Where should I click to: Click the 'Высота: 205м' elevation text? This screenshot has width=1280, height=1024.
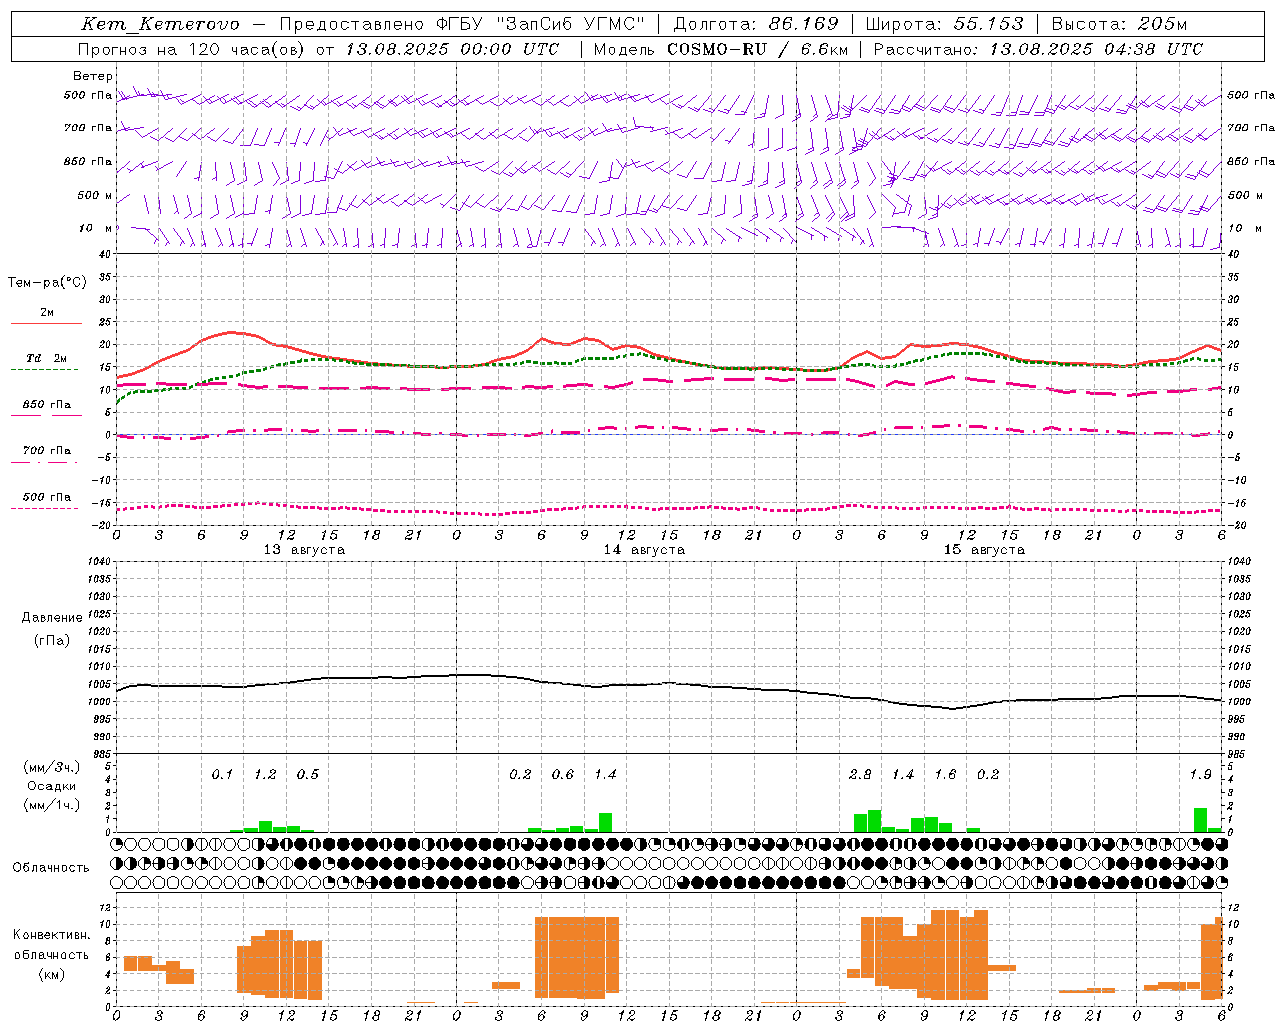(x=1119, y=24)
